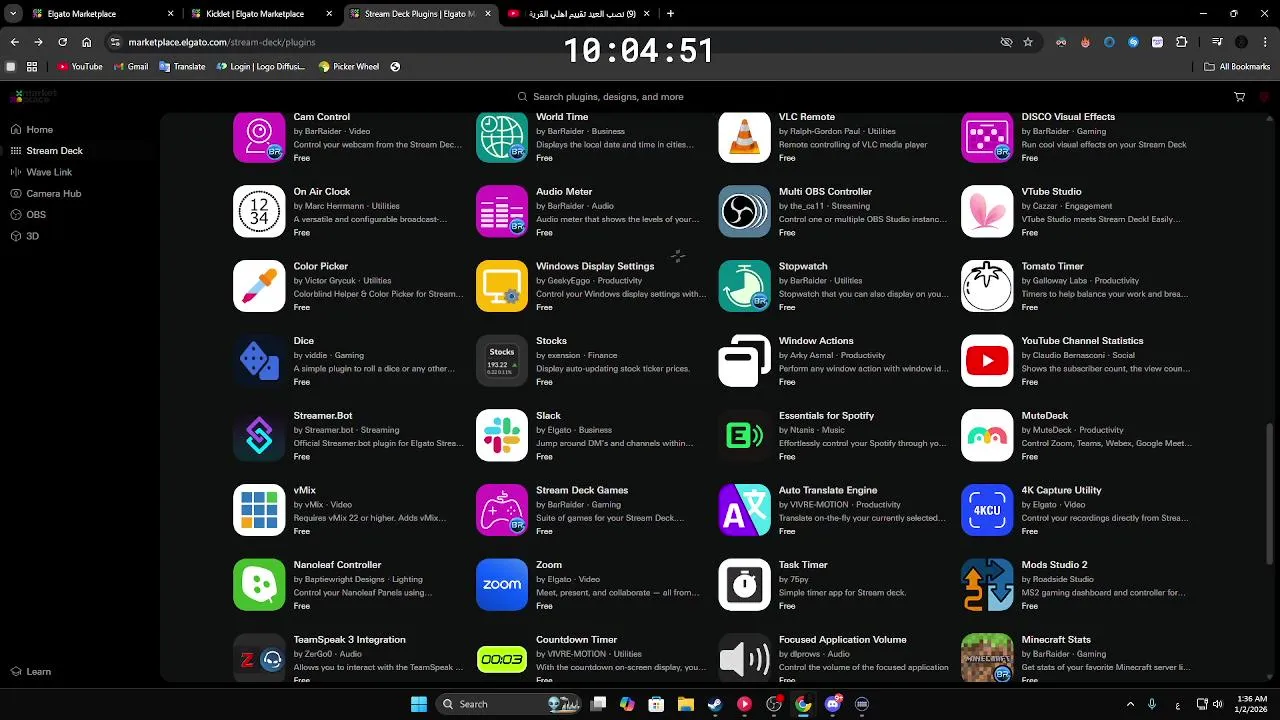Open the Dice plugin icon
Screen dimensions: 1280x720
coord(259,361)
